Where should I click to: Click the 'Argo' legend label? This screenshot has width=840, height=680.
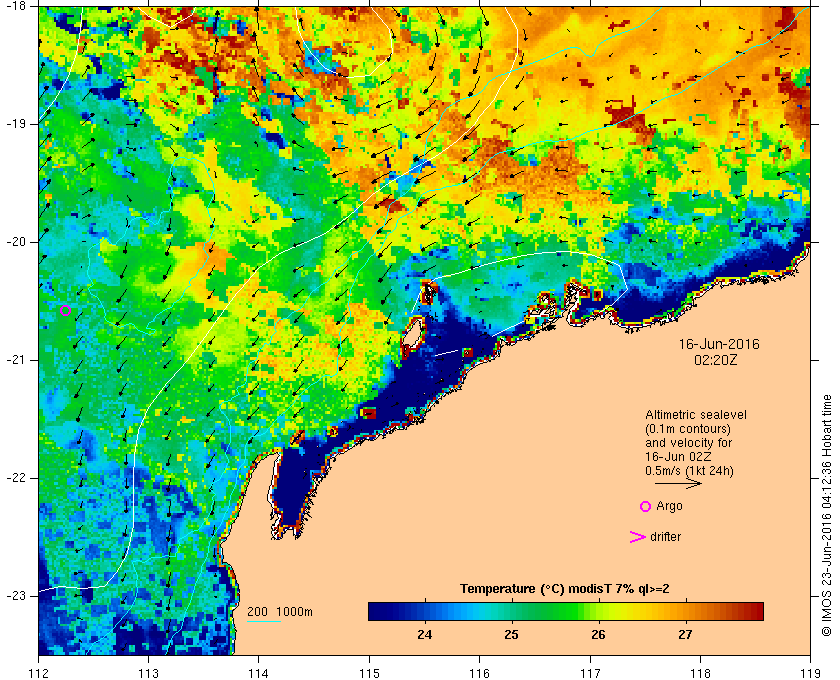(669, 506)
